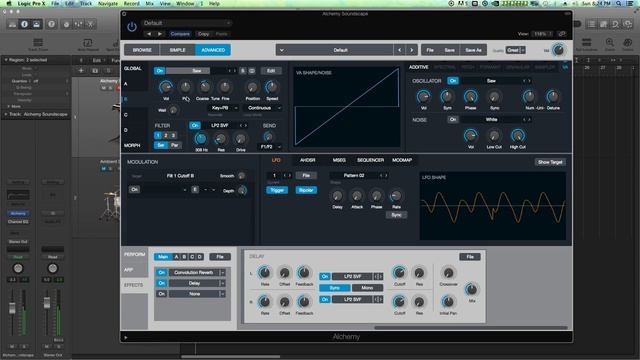Screen dimensions: 640x360
Task: Toggle the Noise On button
Action: pyautogui.click(x=453, y=120)
